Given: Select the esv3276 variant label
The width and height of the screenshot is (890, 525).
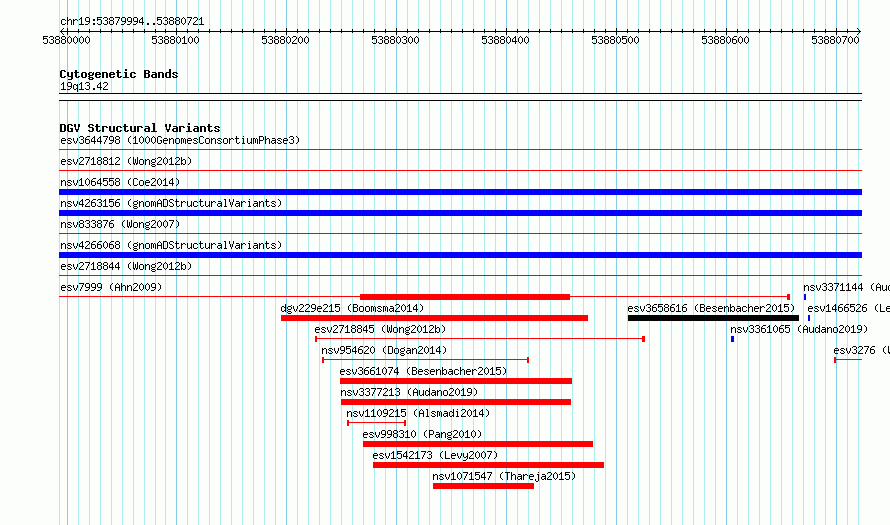Looking at the screenshot, I should (862, 350).
